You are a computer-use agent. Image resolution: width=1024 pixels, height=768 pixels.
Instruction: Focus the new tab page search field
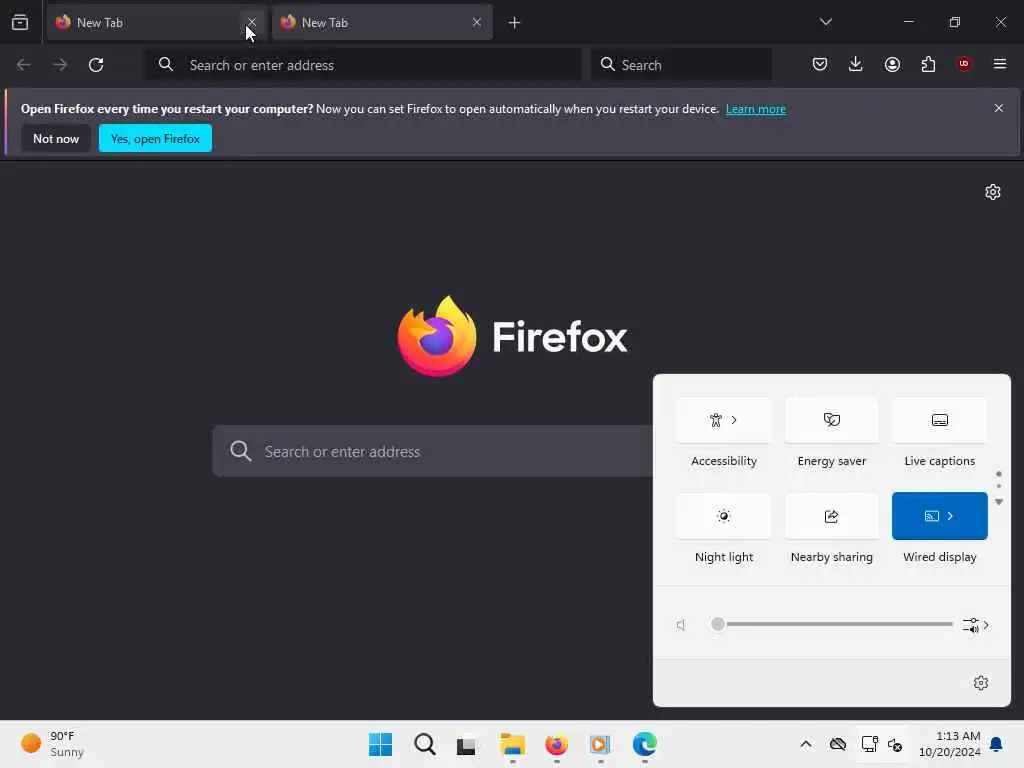pyautogui.click(x=432, y=451)
